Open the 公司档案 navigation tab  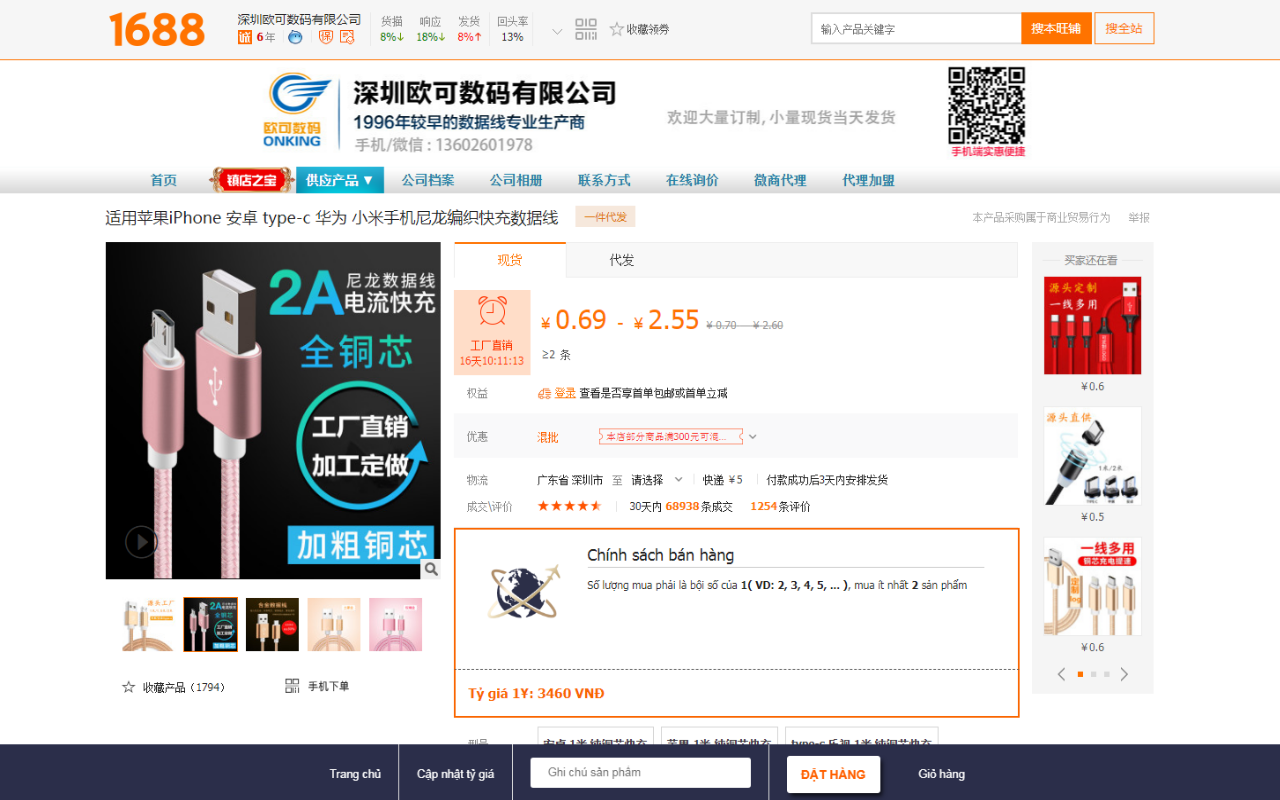(428, 180)
